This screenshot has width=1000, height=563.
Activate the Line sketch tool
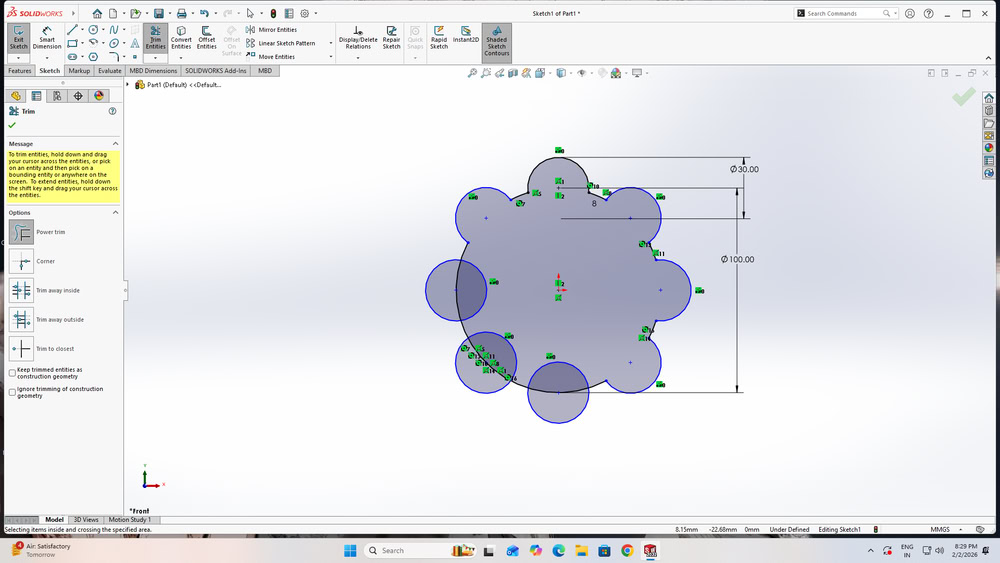coord(72,30)
